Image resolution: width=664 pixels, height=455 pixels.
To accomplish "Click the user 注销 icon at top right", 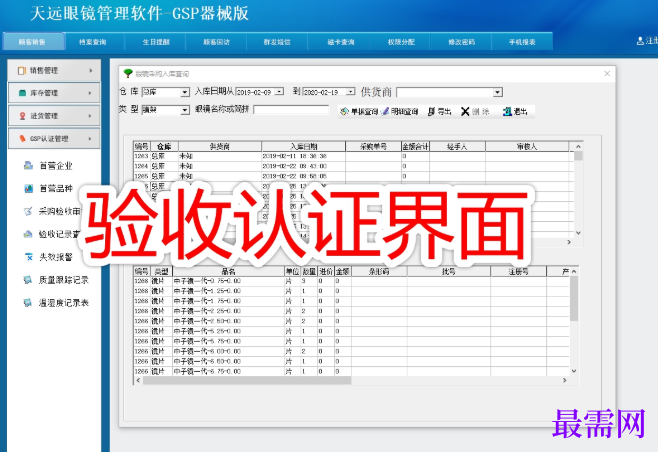I will pyautogui.click(x=640, y=41).
